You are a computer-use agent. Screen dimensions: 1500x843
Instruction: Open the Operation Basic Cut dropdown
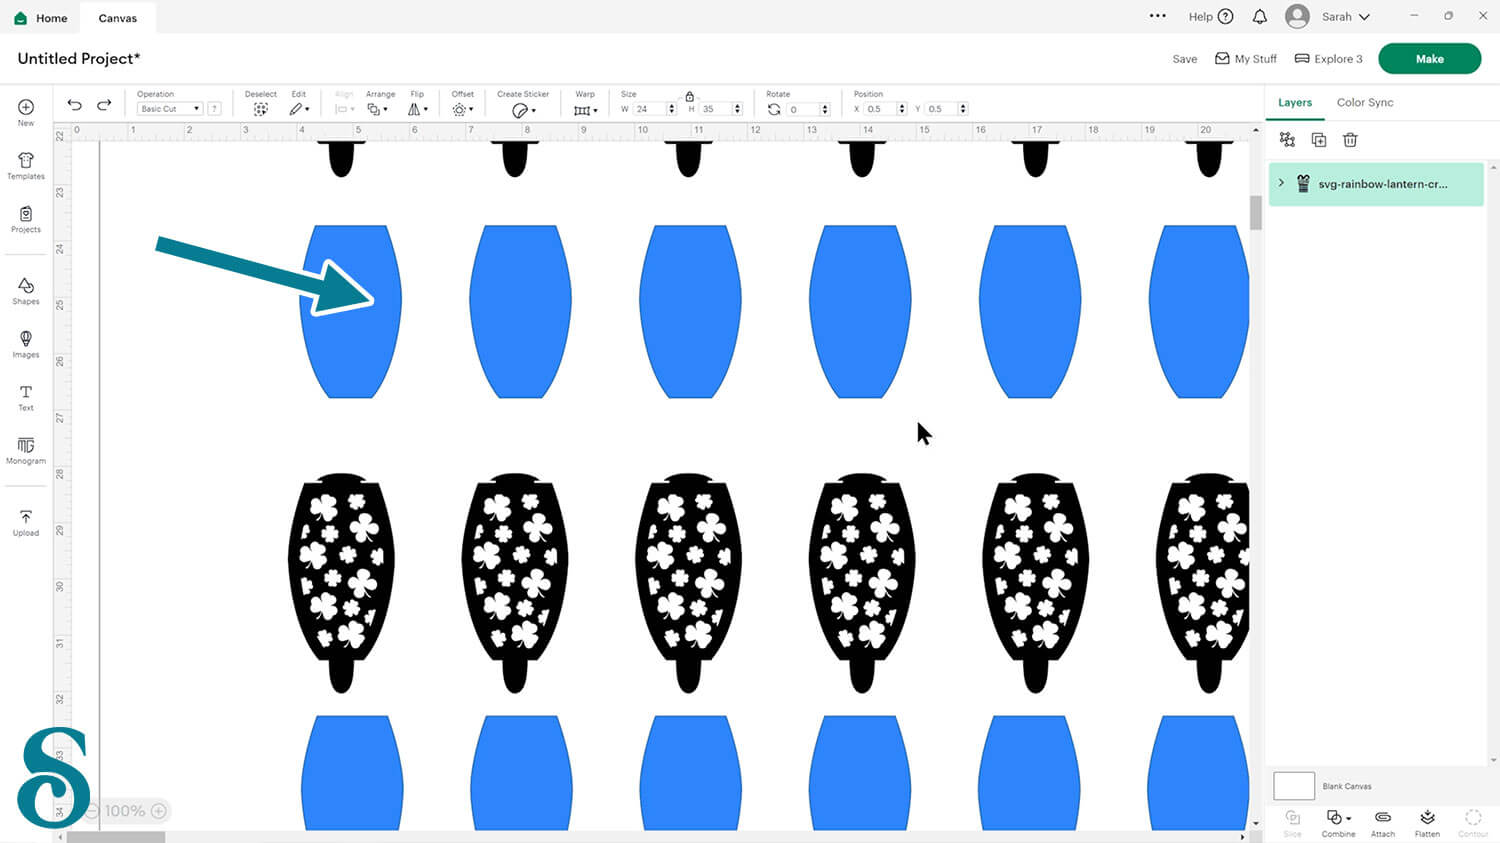click(x=169, y=109)
